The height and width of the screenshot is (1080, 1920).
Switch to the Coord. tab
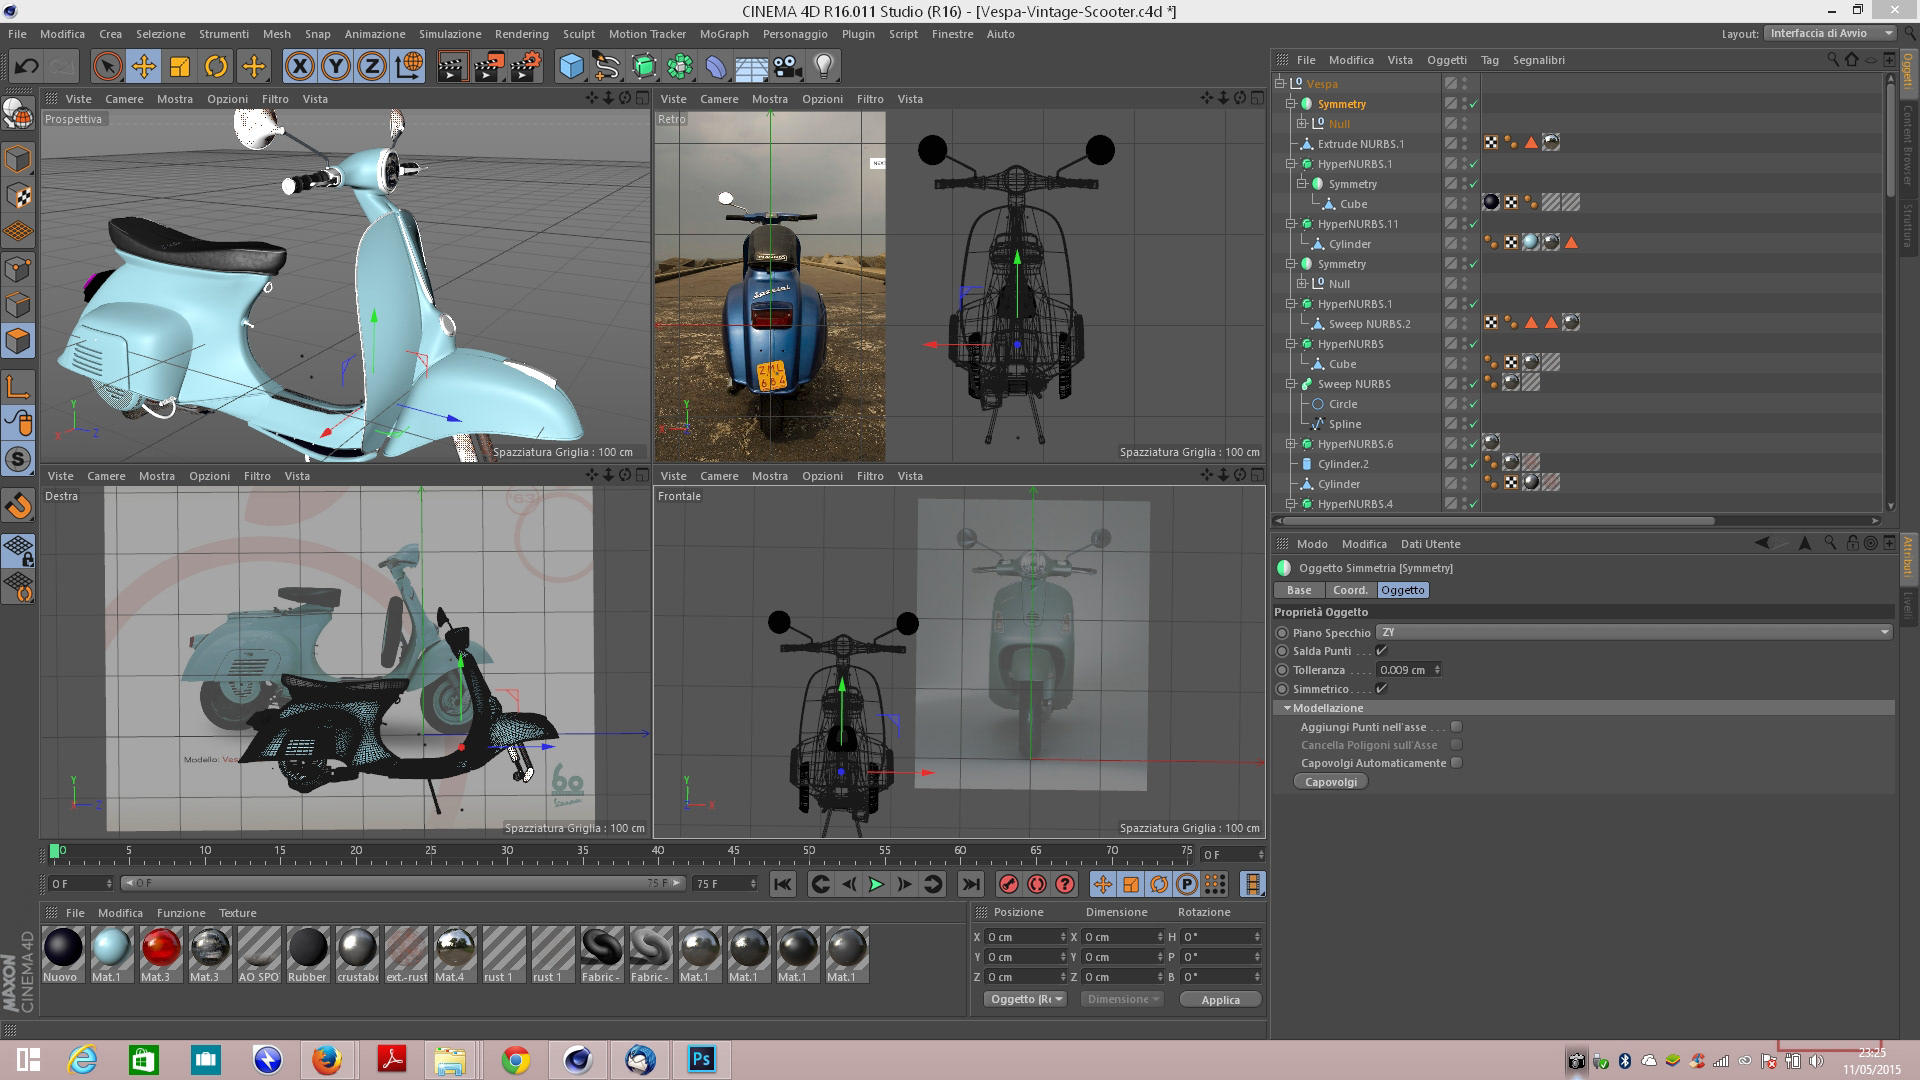pos(1350,590)
